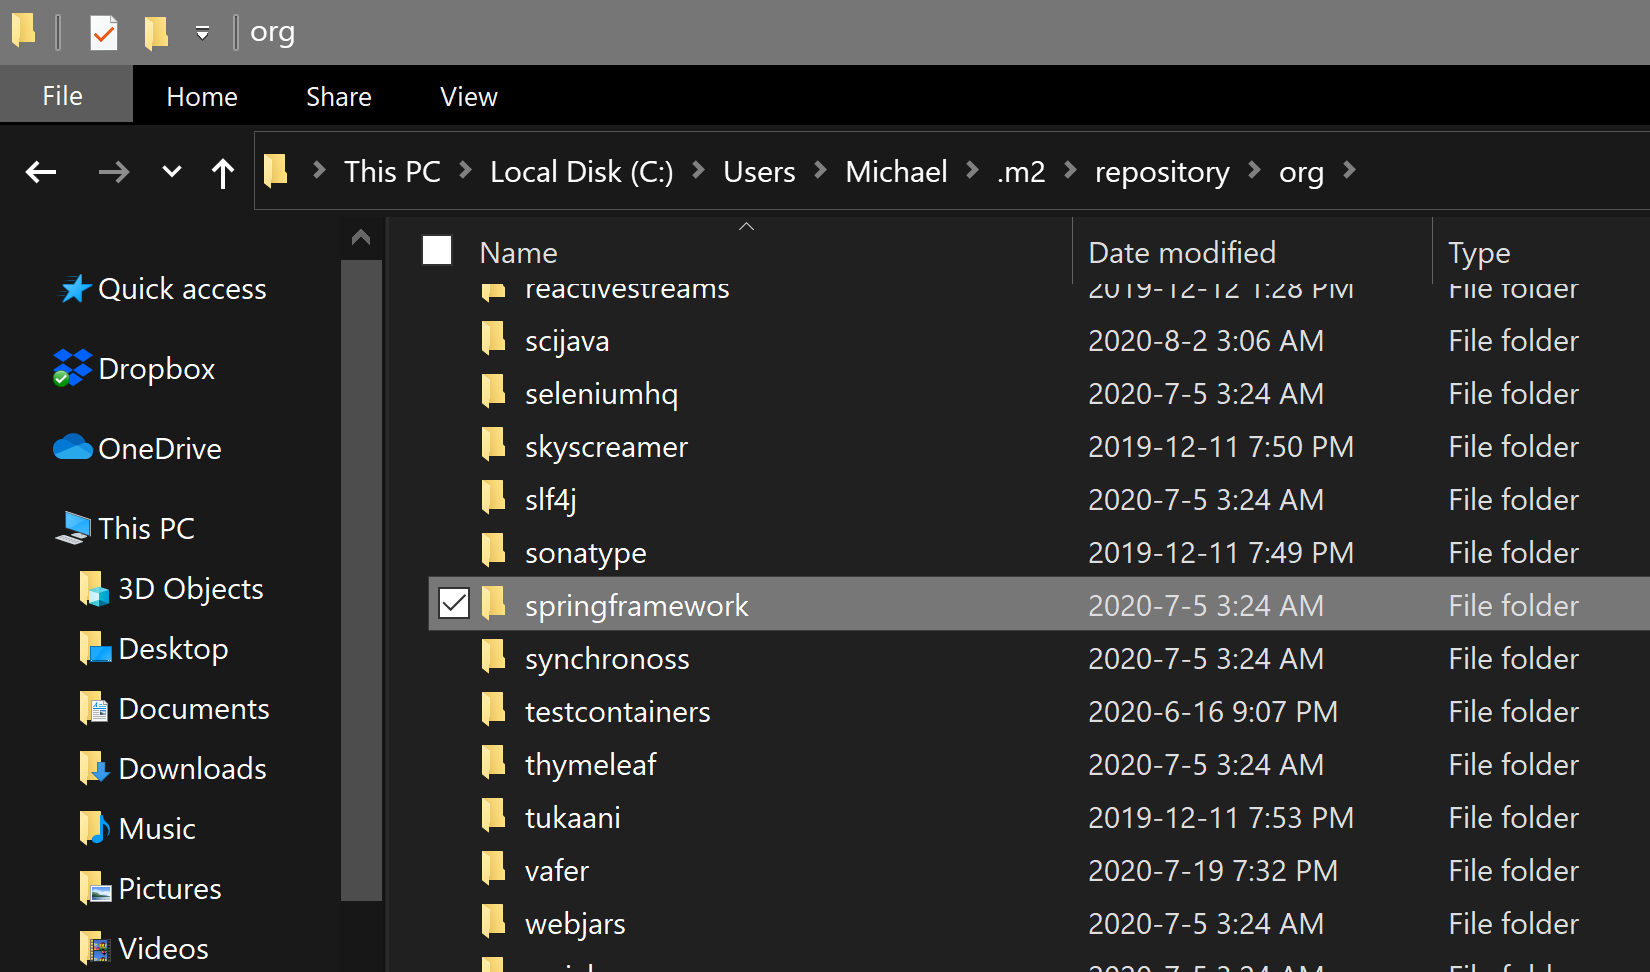The height and width of the screenshot is (972, 1650).
Task: Expand chevron after org in breadcrumb
Action: [x=1349, y=171]
